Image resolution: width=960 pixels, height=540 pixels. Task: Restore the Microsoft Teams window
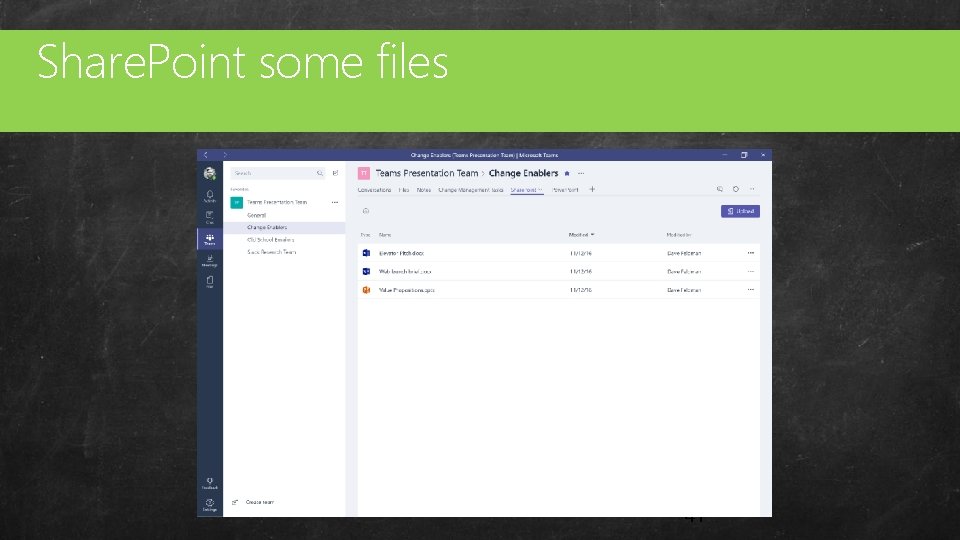pyautogui.click(x=744, y=155)
